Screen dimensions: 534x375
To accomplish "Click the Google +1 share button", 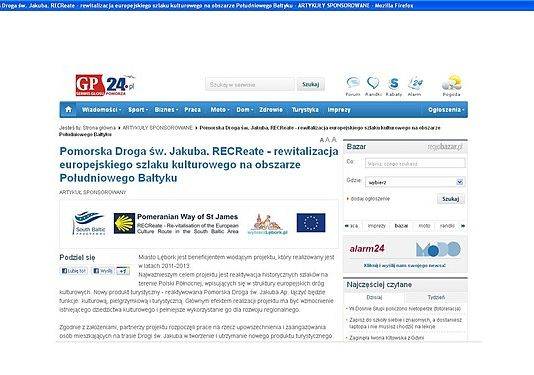I will 123,271.
